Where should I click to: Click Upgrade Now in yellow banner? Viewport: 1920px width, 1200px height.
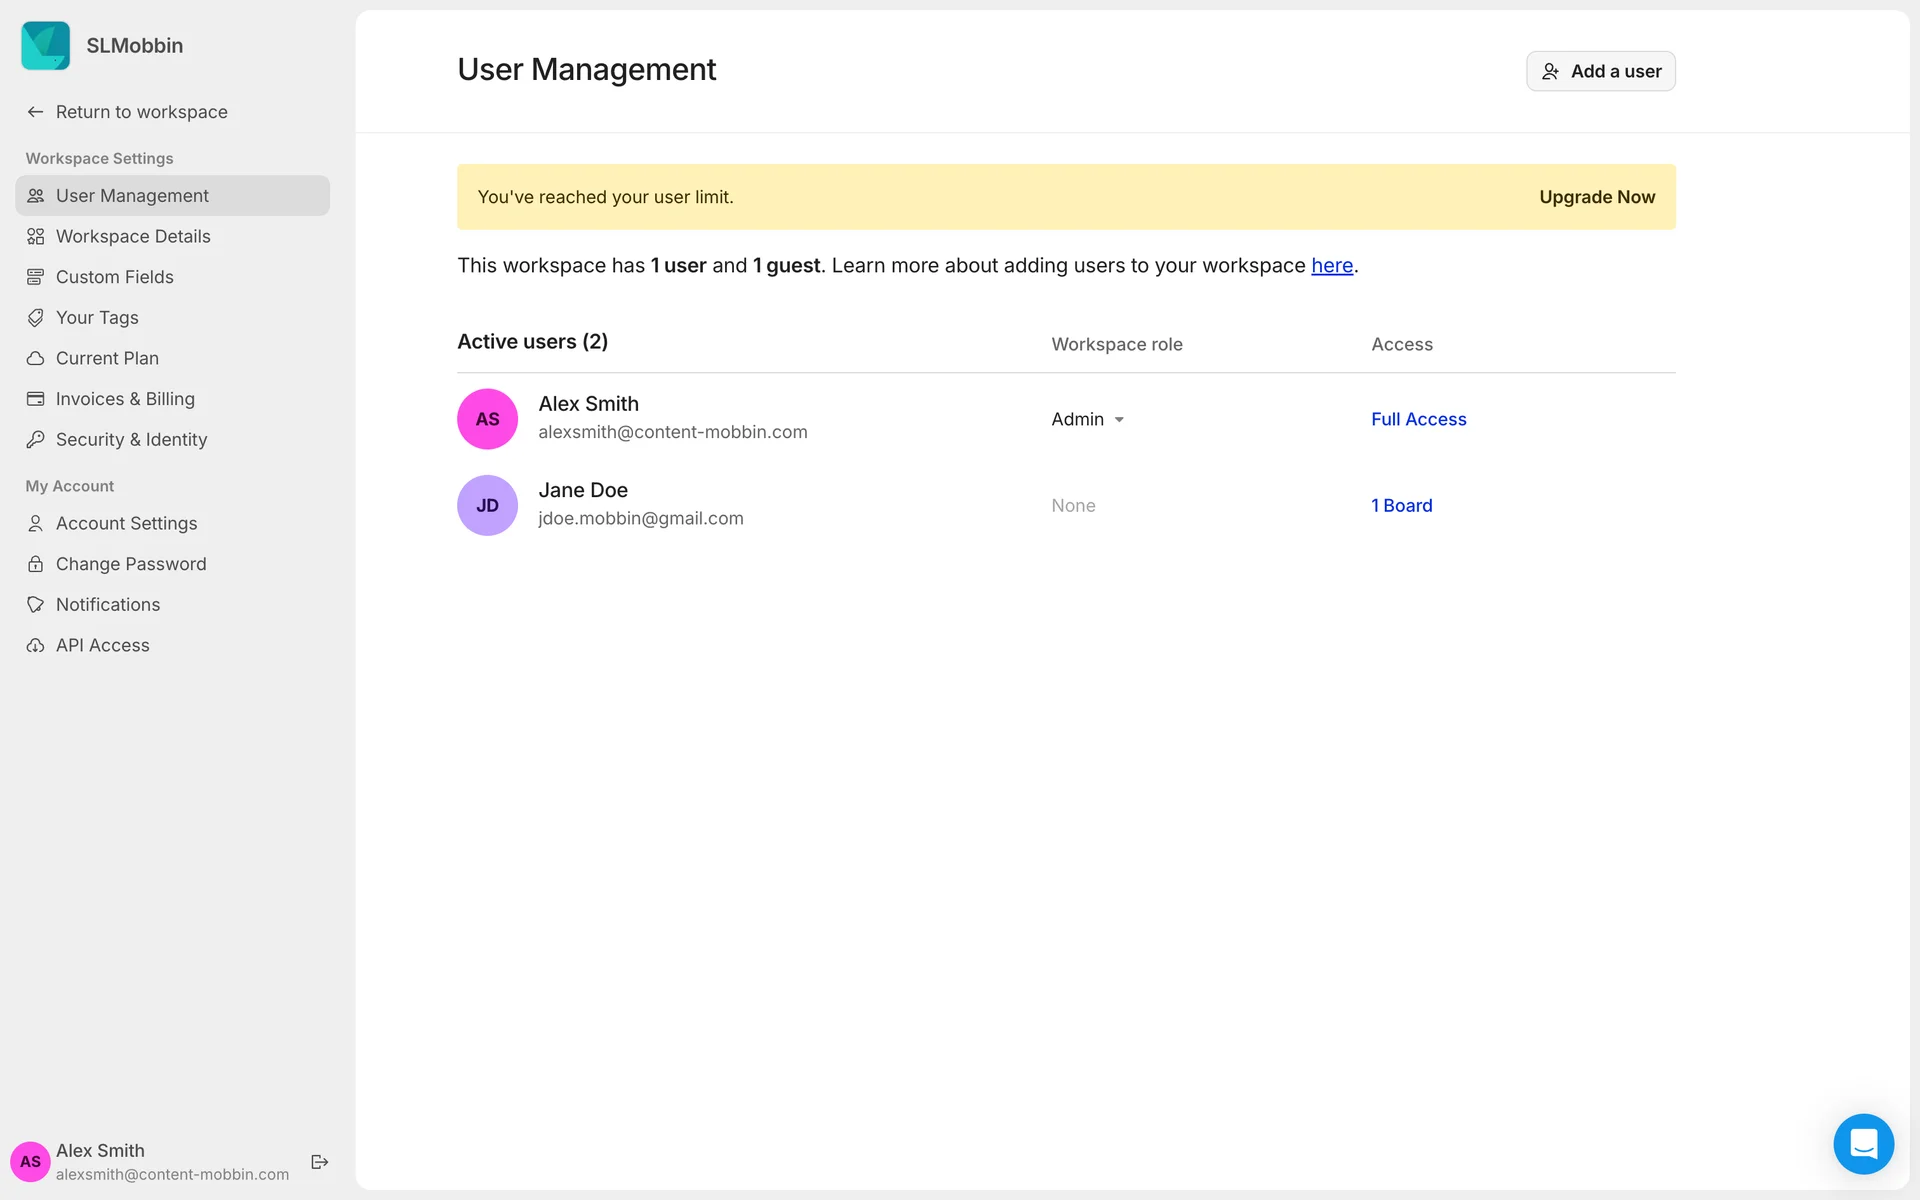tap(1596, 197)
